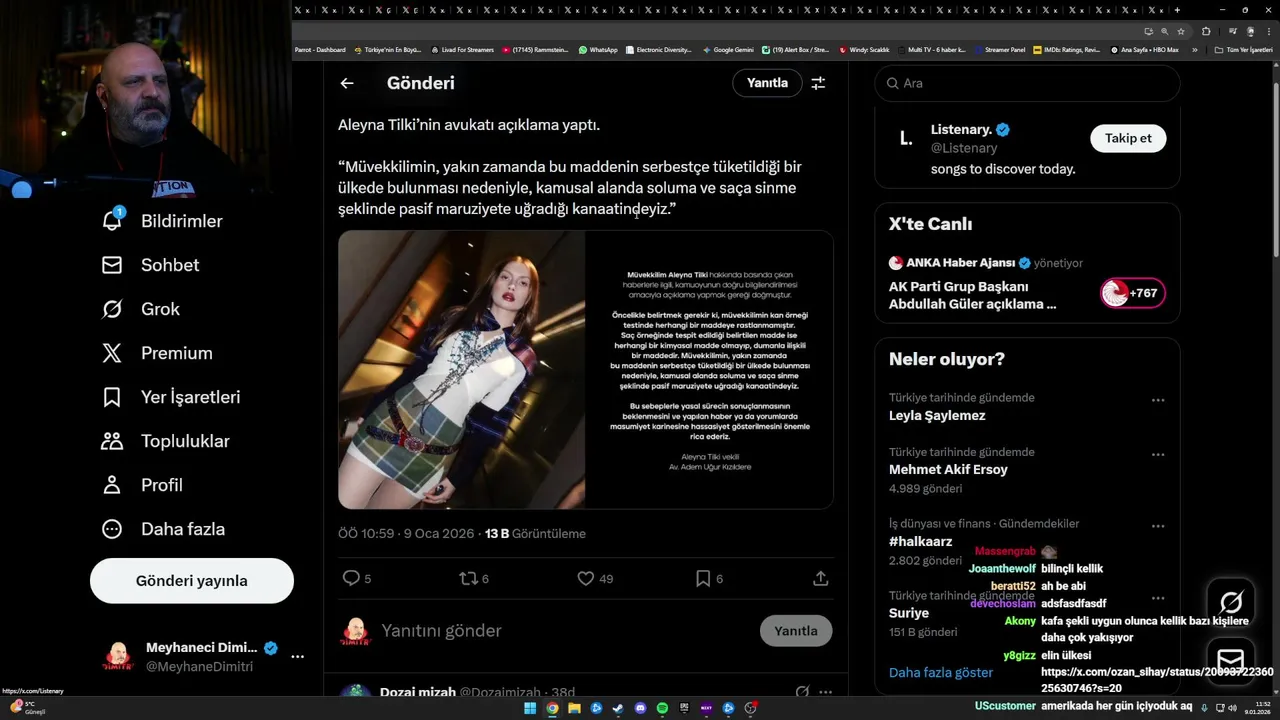Screen dimensions: 1280x720
Task: Open a new browser tab with plus
Action: coord(1177,10)
